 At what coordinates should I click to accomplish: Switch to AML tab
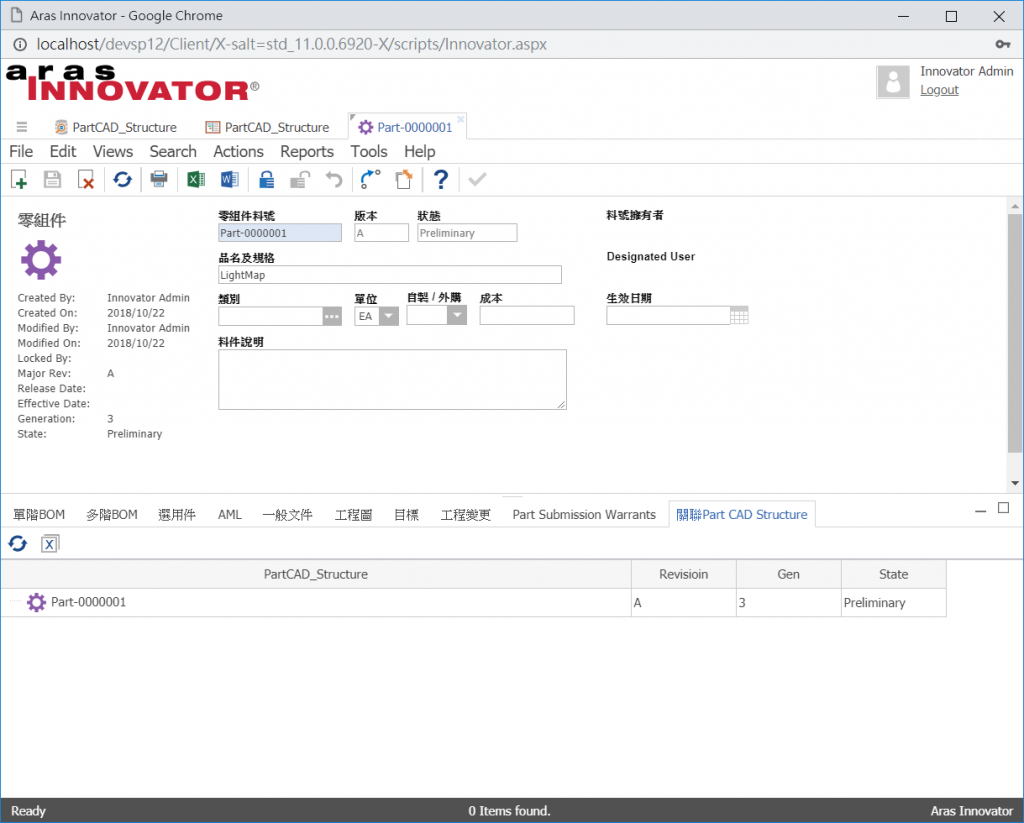point(230,515)
